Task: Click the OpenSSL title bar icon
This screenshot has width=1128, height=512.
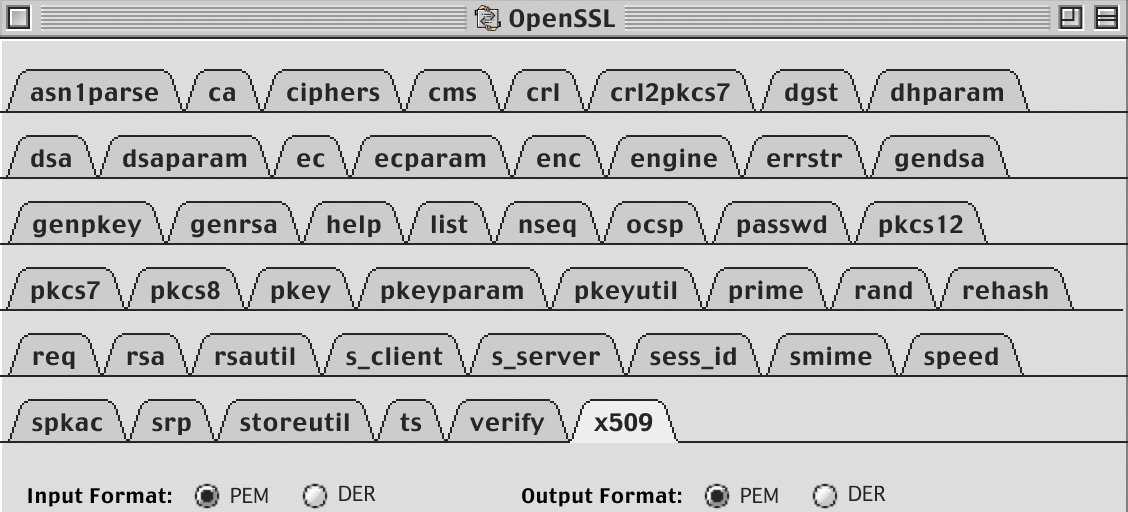Action: (488, 18)
